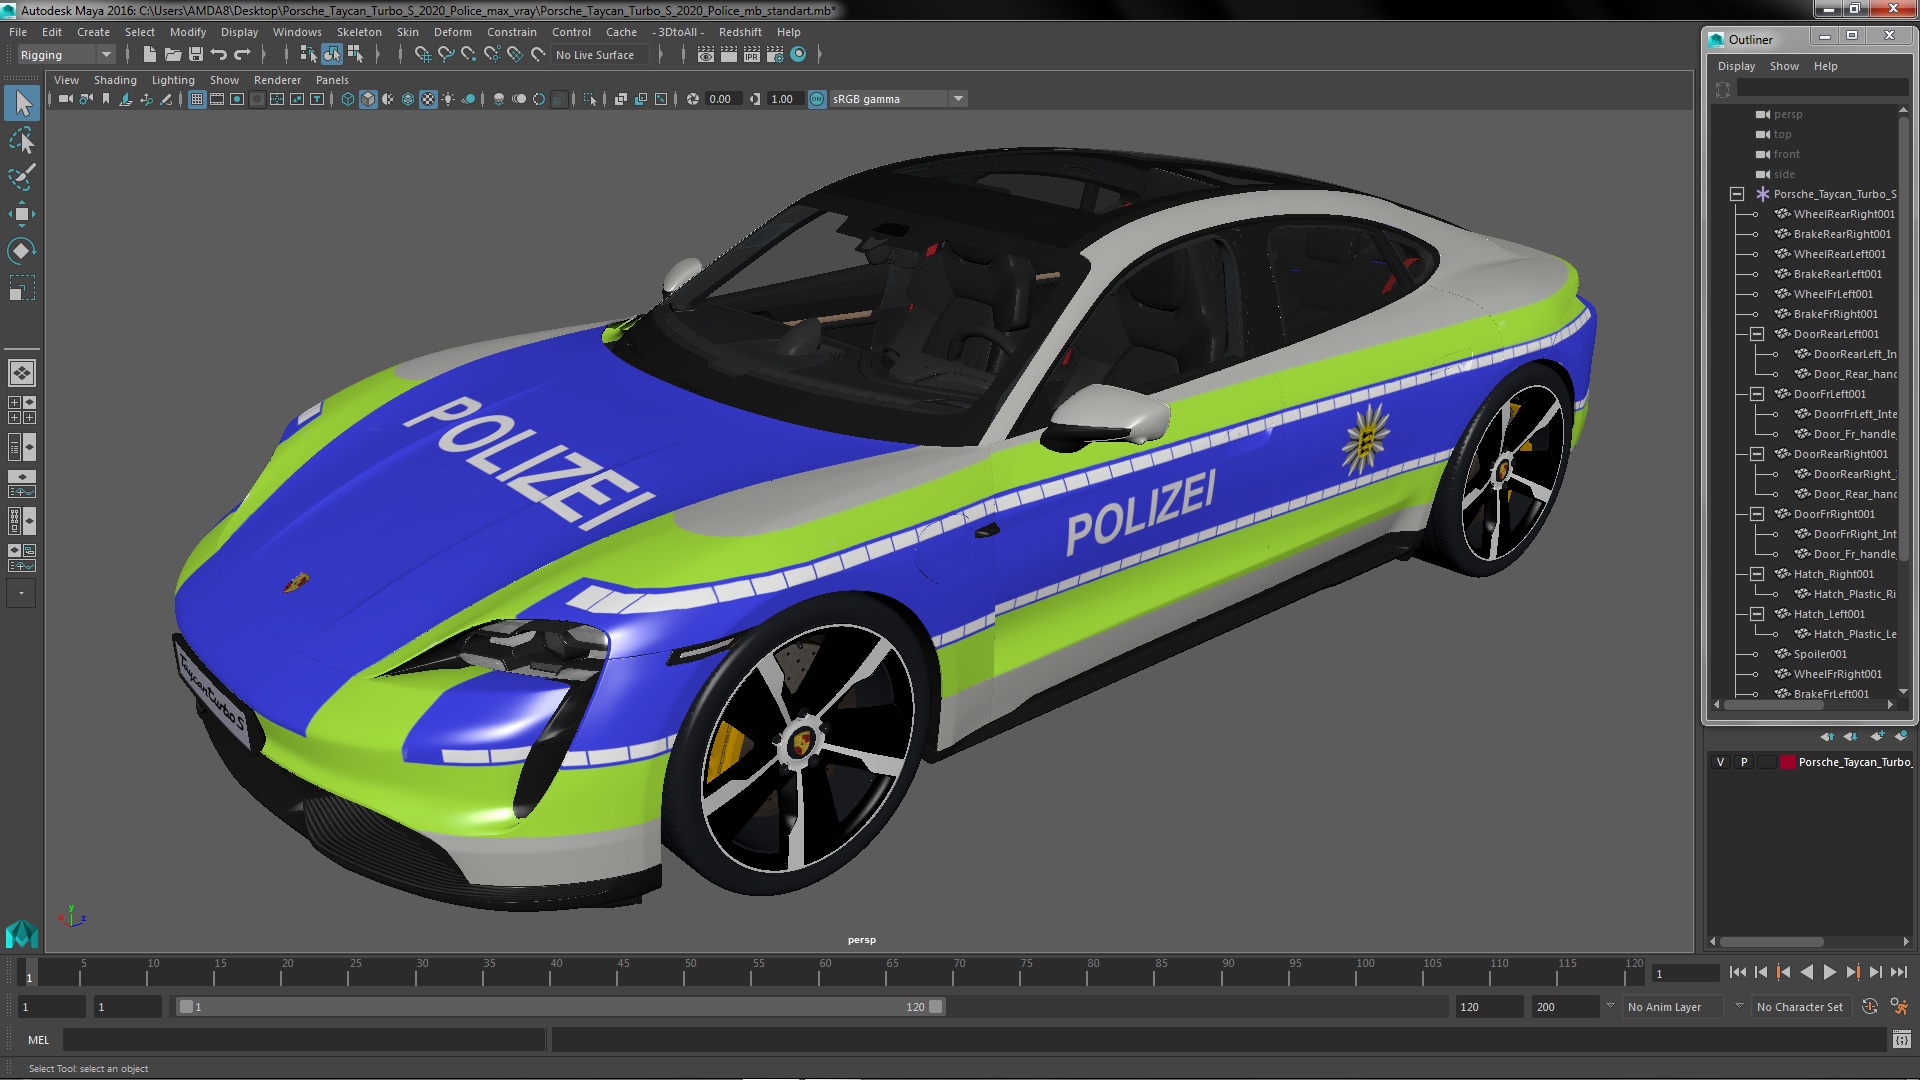Toggle use all lights in viewport

448,99
